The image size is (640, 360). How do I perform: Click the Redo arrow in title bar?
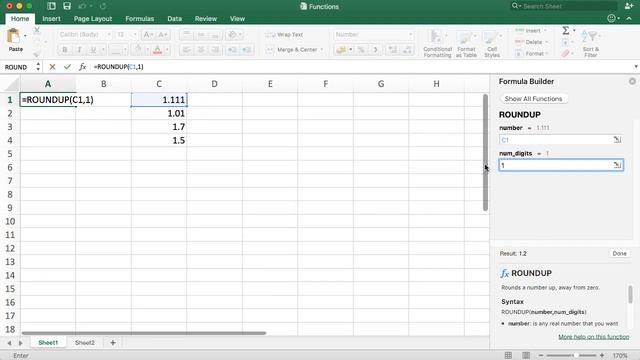(x=103, y=6)
